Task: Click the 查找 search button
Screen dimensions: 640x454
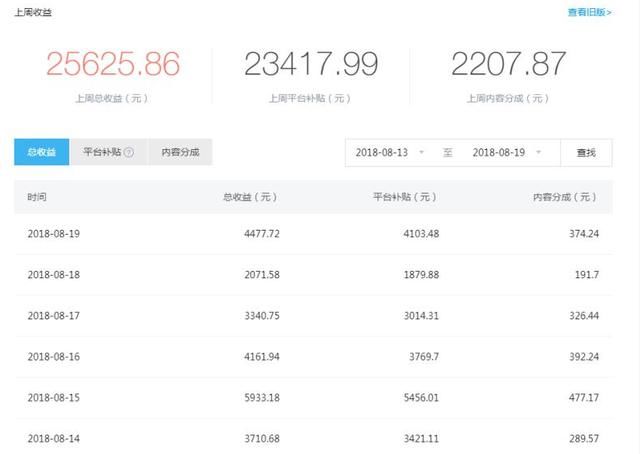Action: tap(586, 153)
